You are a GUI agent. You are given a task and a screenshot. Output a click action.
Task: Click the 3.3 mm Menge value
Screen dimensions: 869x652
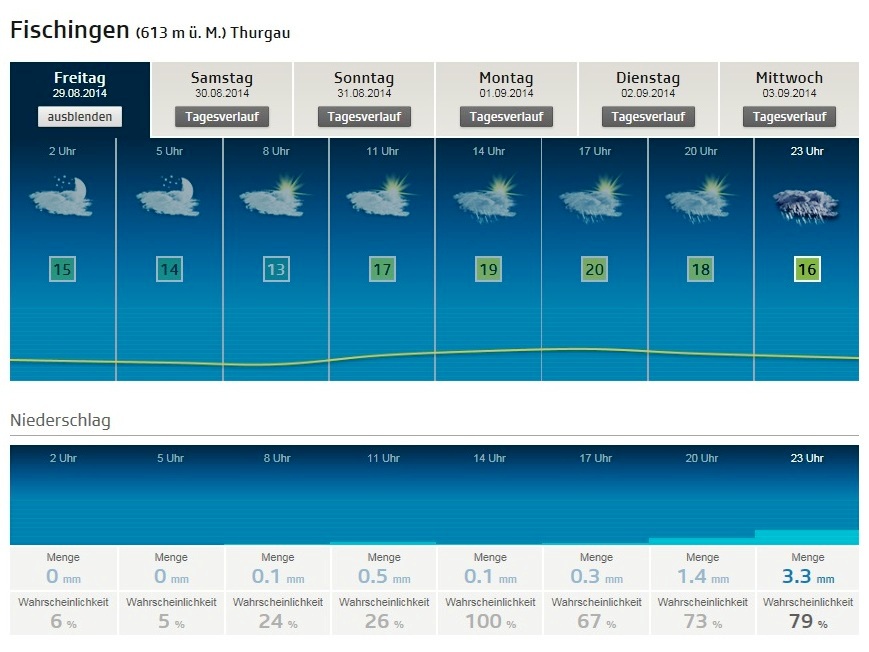[x=808, y=577]
